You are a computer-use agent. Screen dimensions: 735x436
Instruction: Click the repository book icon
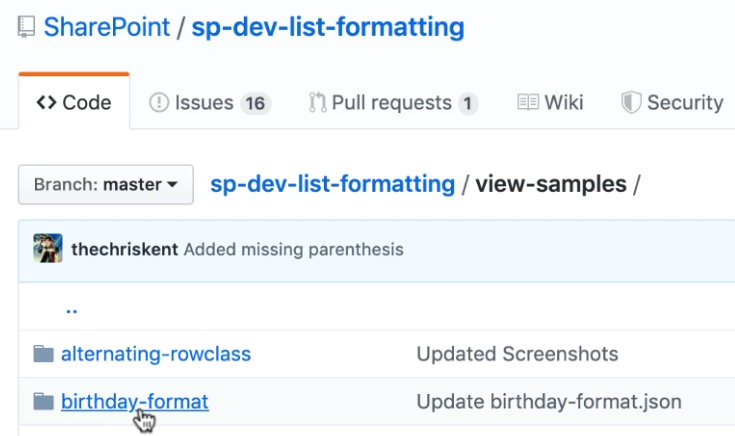(x=26, y=27)
